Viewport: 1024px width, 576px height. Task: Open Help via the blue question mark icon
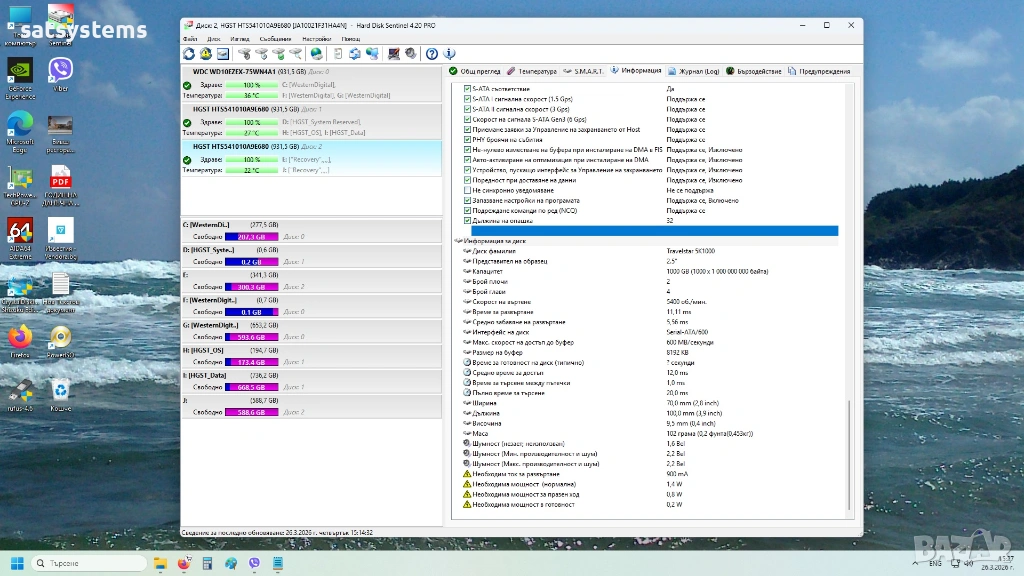point(432,54)
